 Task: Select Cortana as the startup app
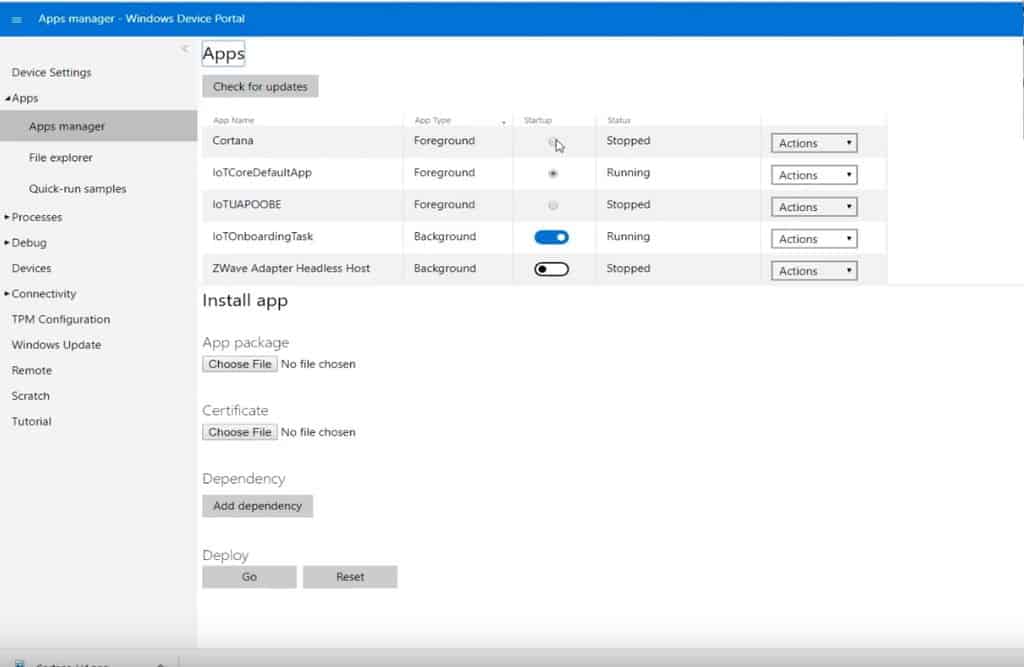[552, 142]
